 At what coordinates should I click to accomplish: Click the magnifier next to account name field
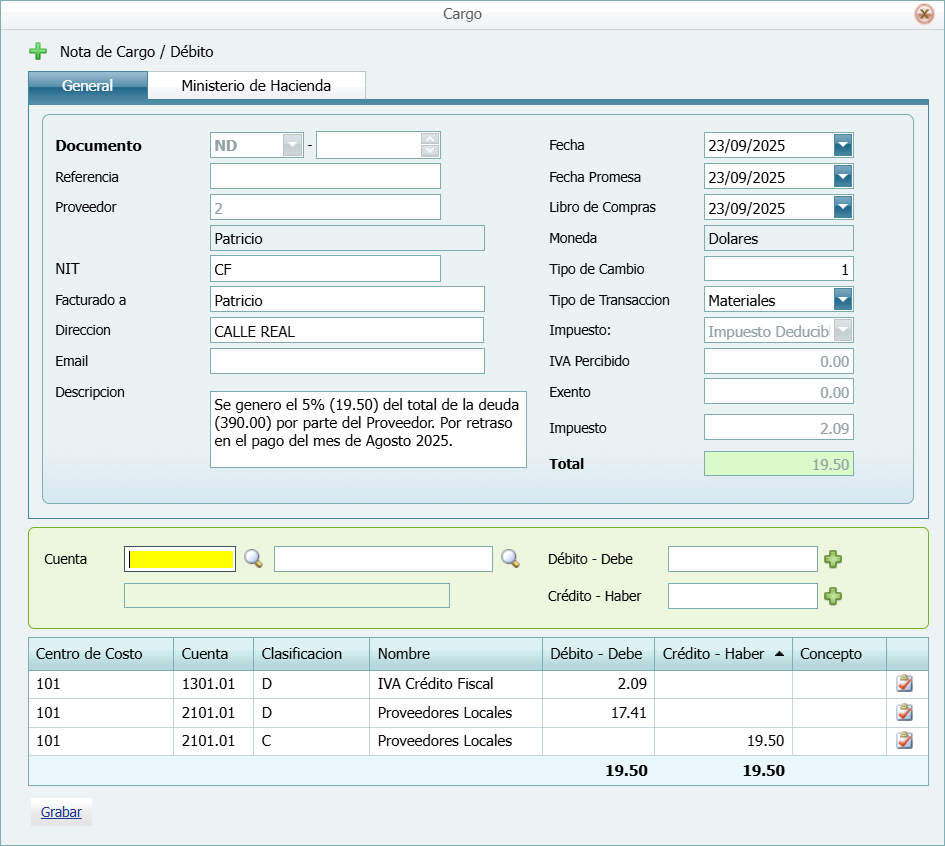tap(511, 559)
